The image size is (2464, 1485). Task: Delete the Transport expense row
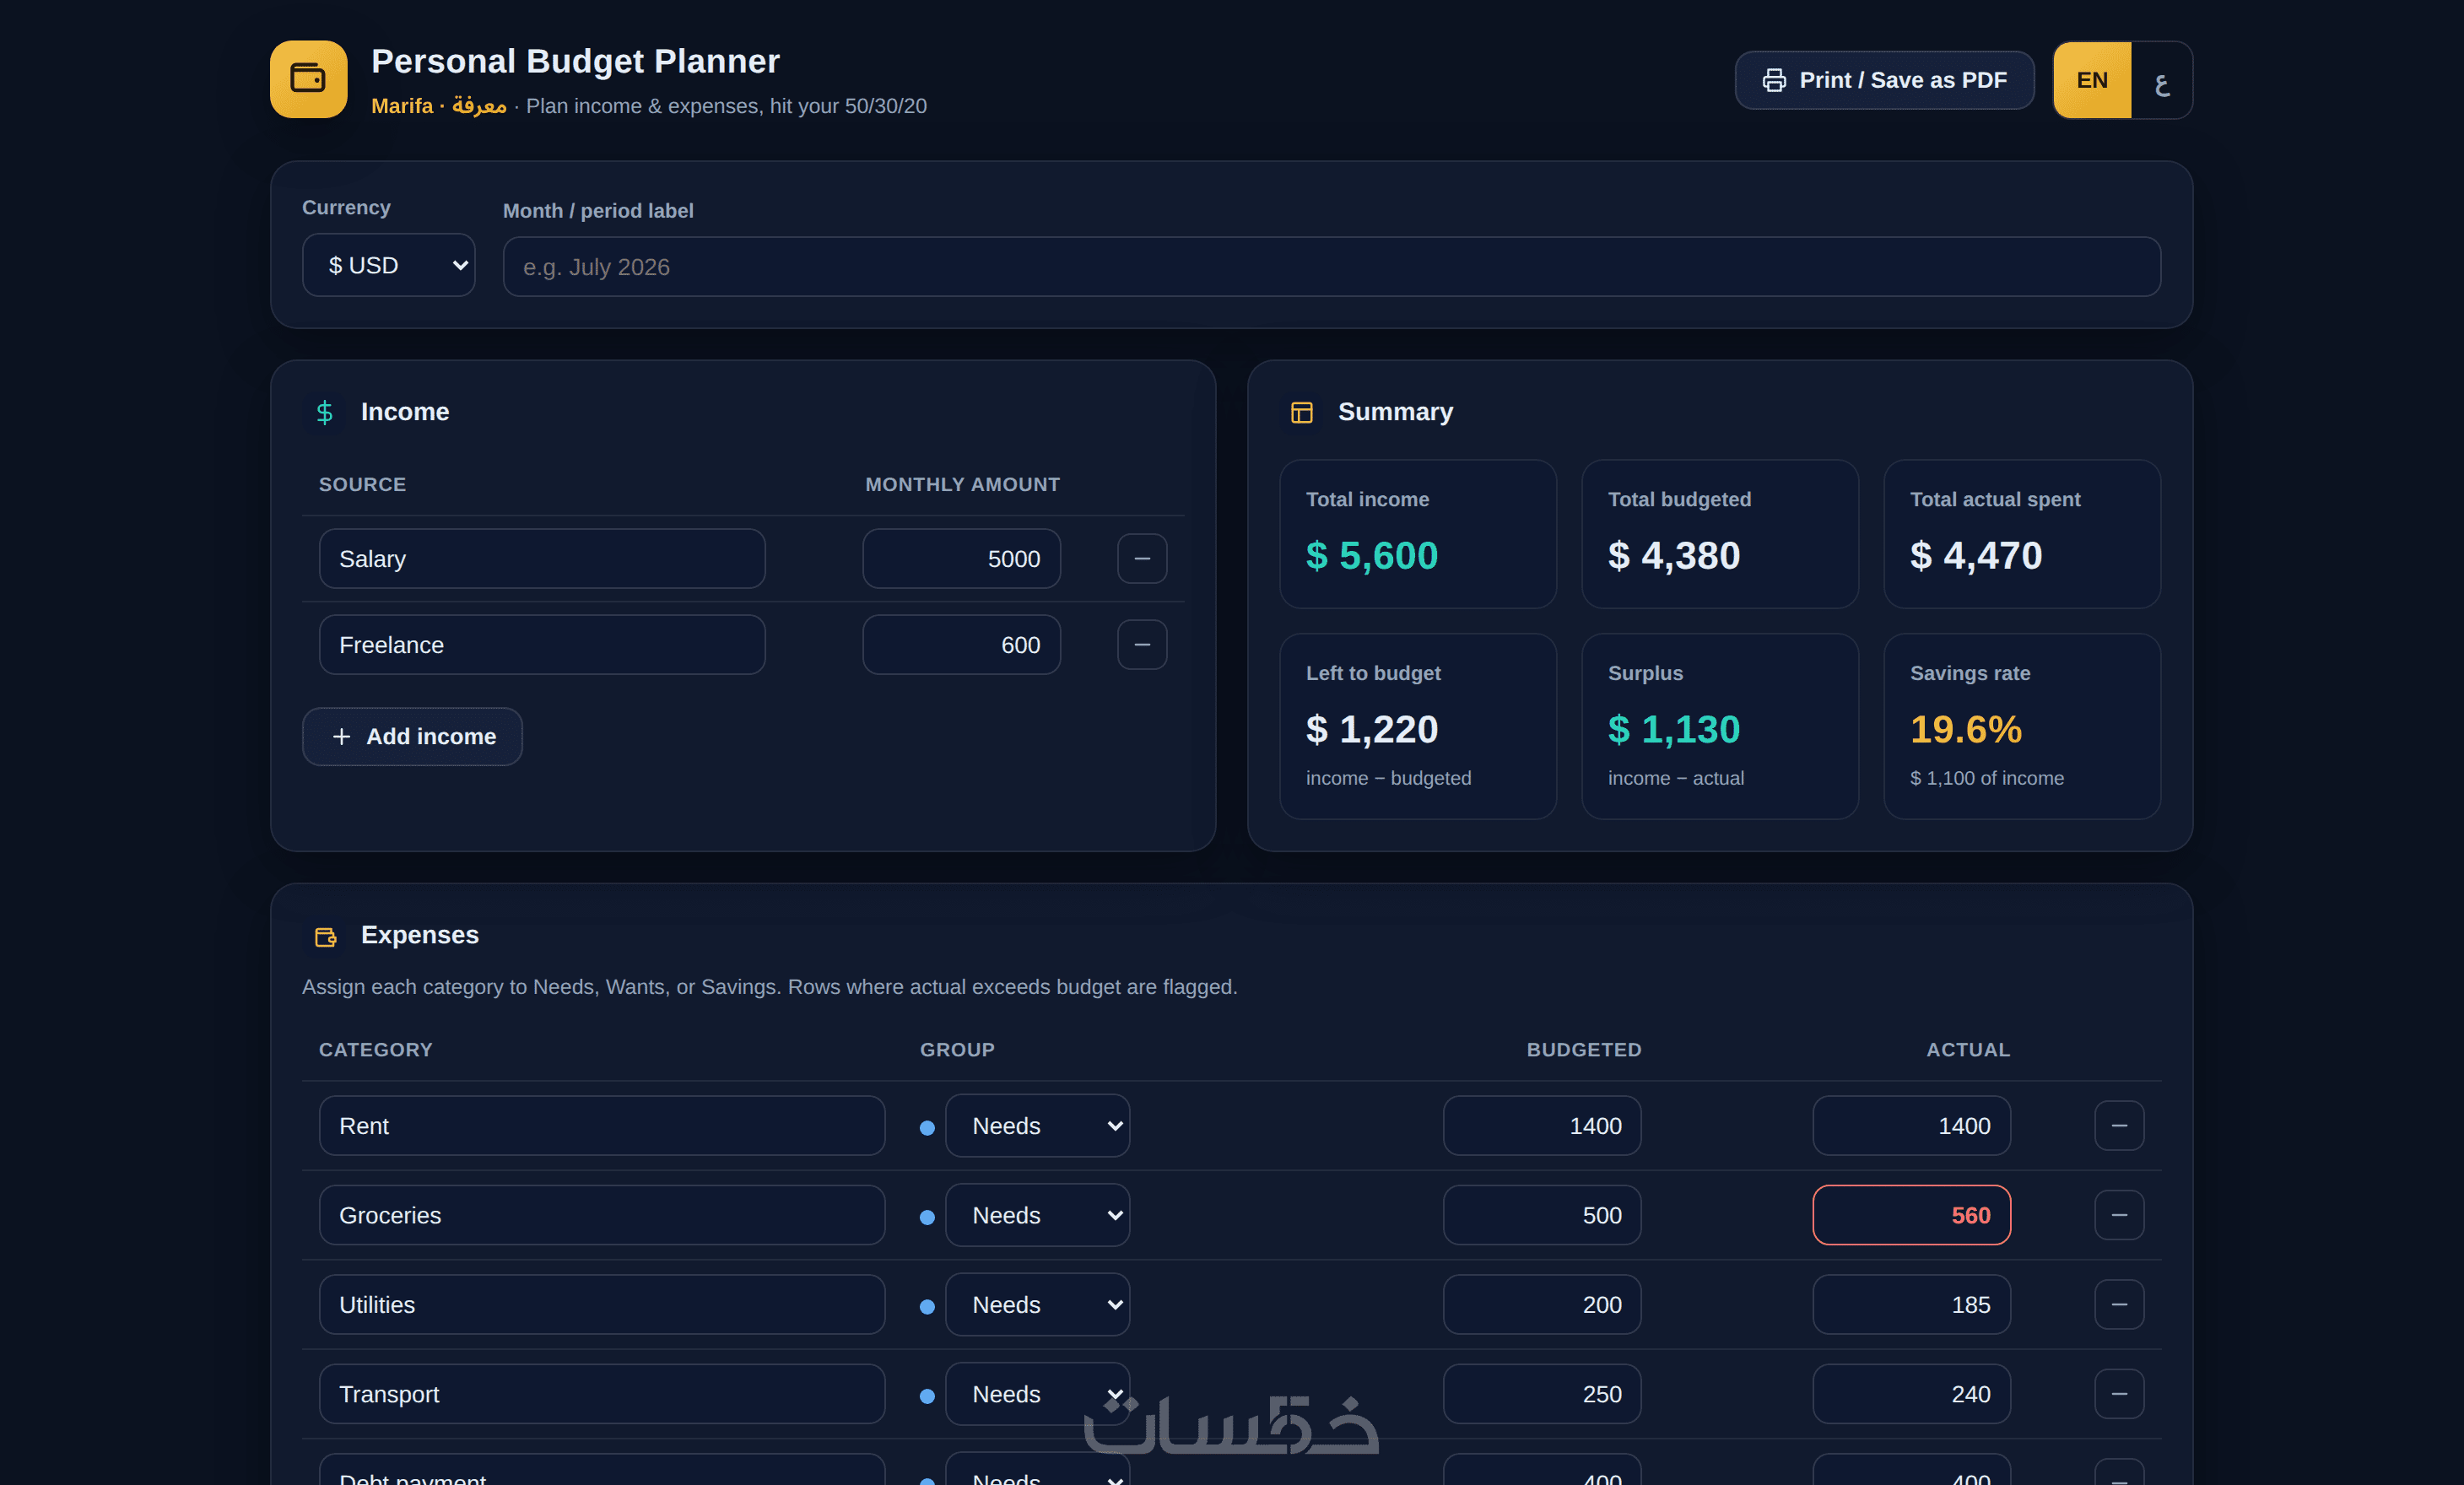coord(2119,1393)
